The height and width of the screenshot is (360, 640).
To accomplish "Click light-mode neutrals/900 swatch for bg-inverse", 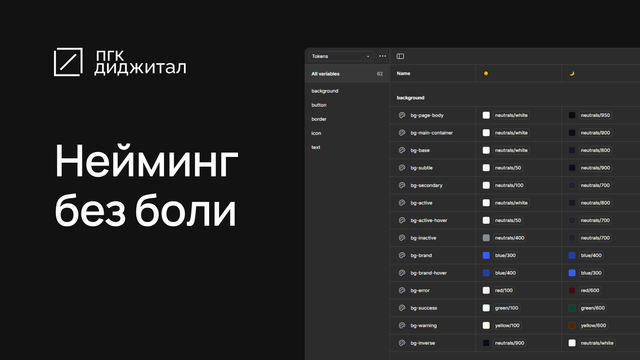I will click(x=486, y=343).
